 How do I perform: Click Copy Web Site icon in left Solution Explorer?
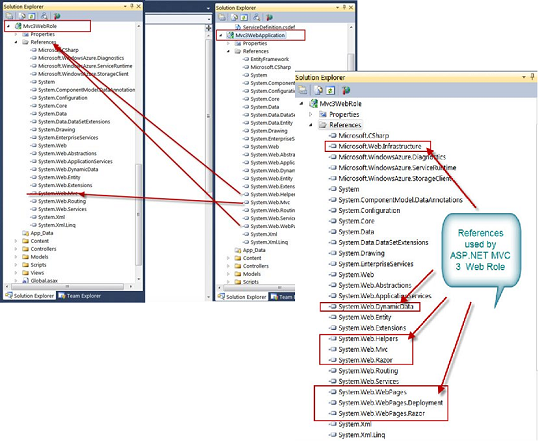pos(44,16)
